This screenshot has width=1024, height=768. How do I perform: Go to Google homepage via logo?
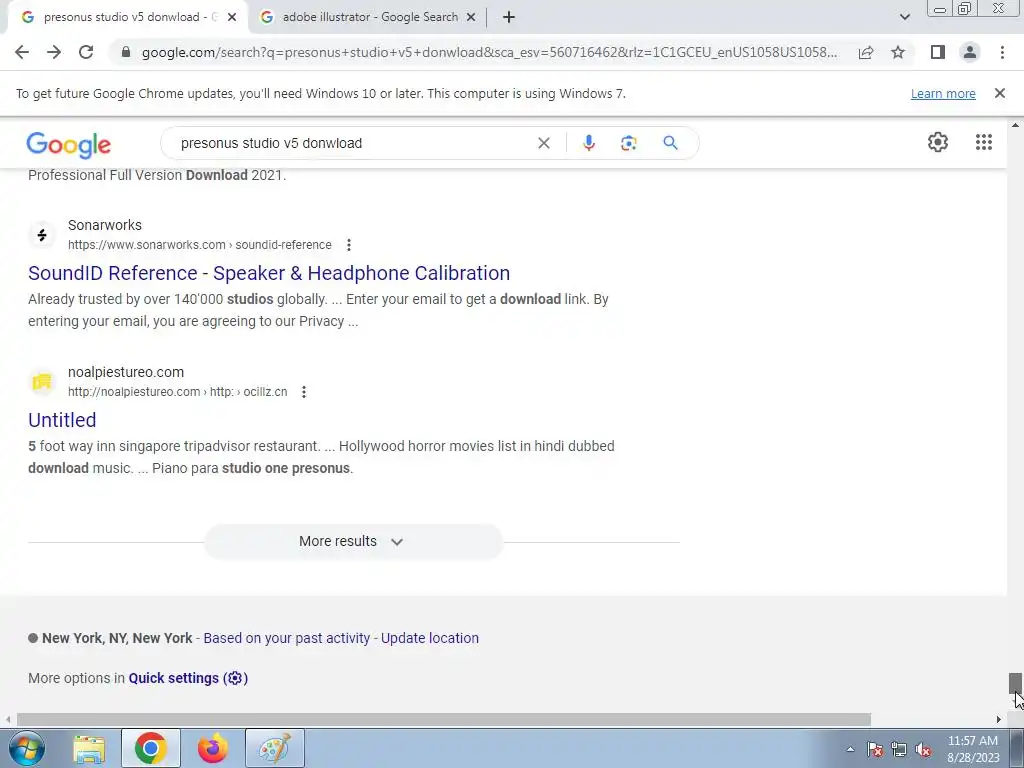coord(69,144)
